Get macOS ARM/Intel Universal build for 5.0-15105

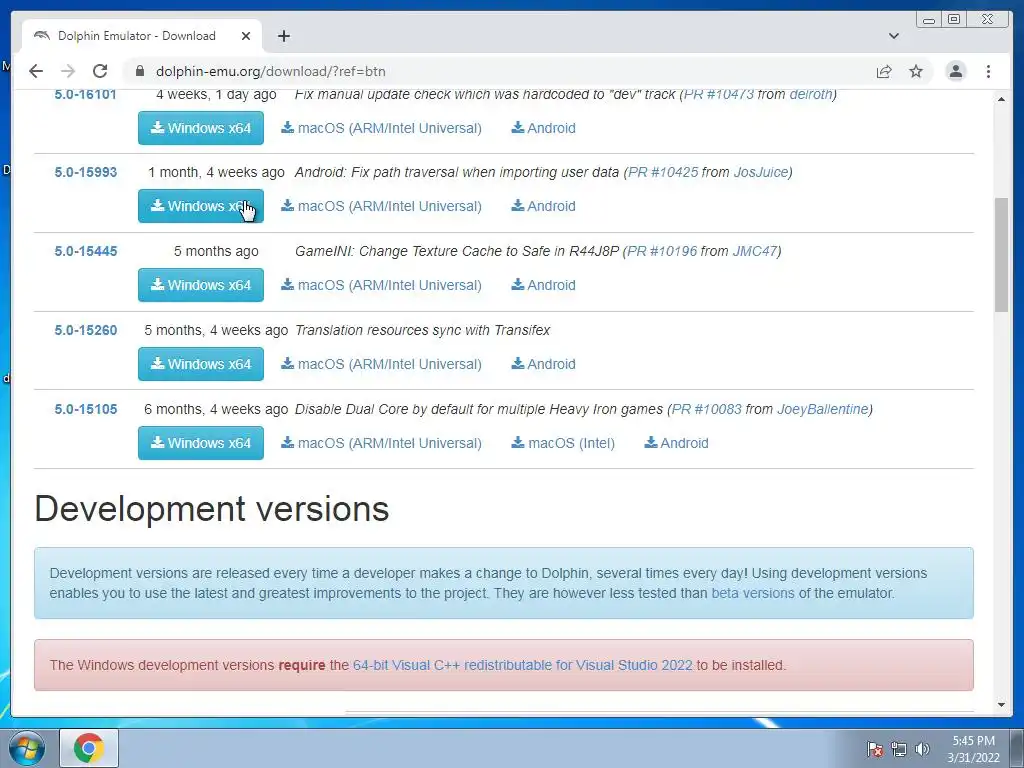(381, 443)
